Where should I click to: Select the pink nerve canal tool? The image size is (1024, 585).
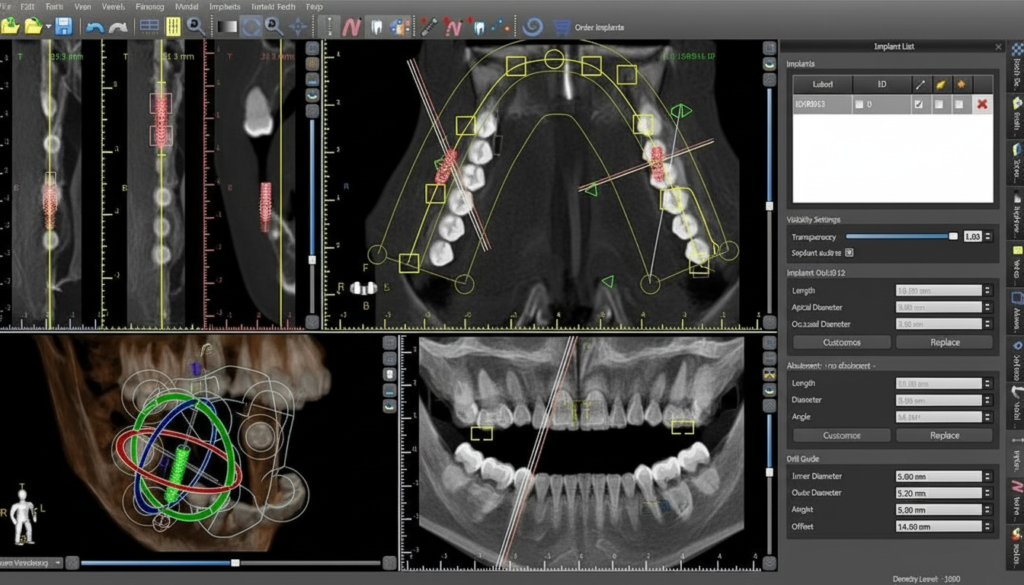point(352,27)
